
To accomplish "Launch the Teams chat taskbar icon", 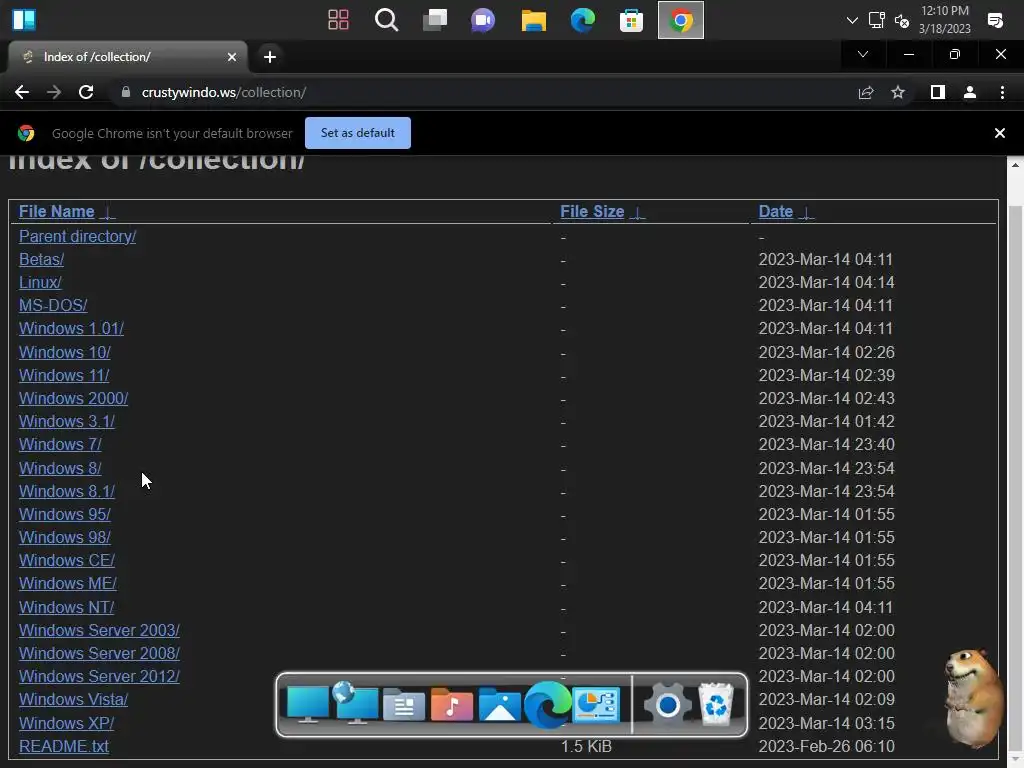I will point(483,20).
